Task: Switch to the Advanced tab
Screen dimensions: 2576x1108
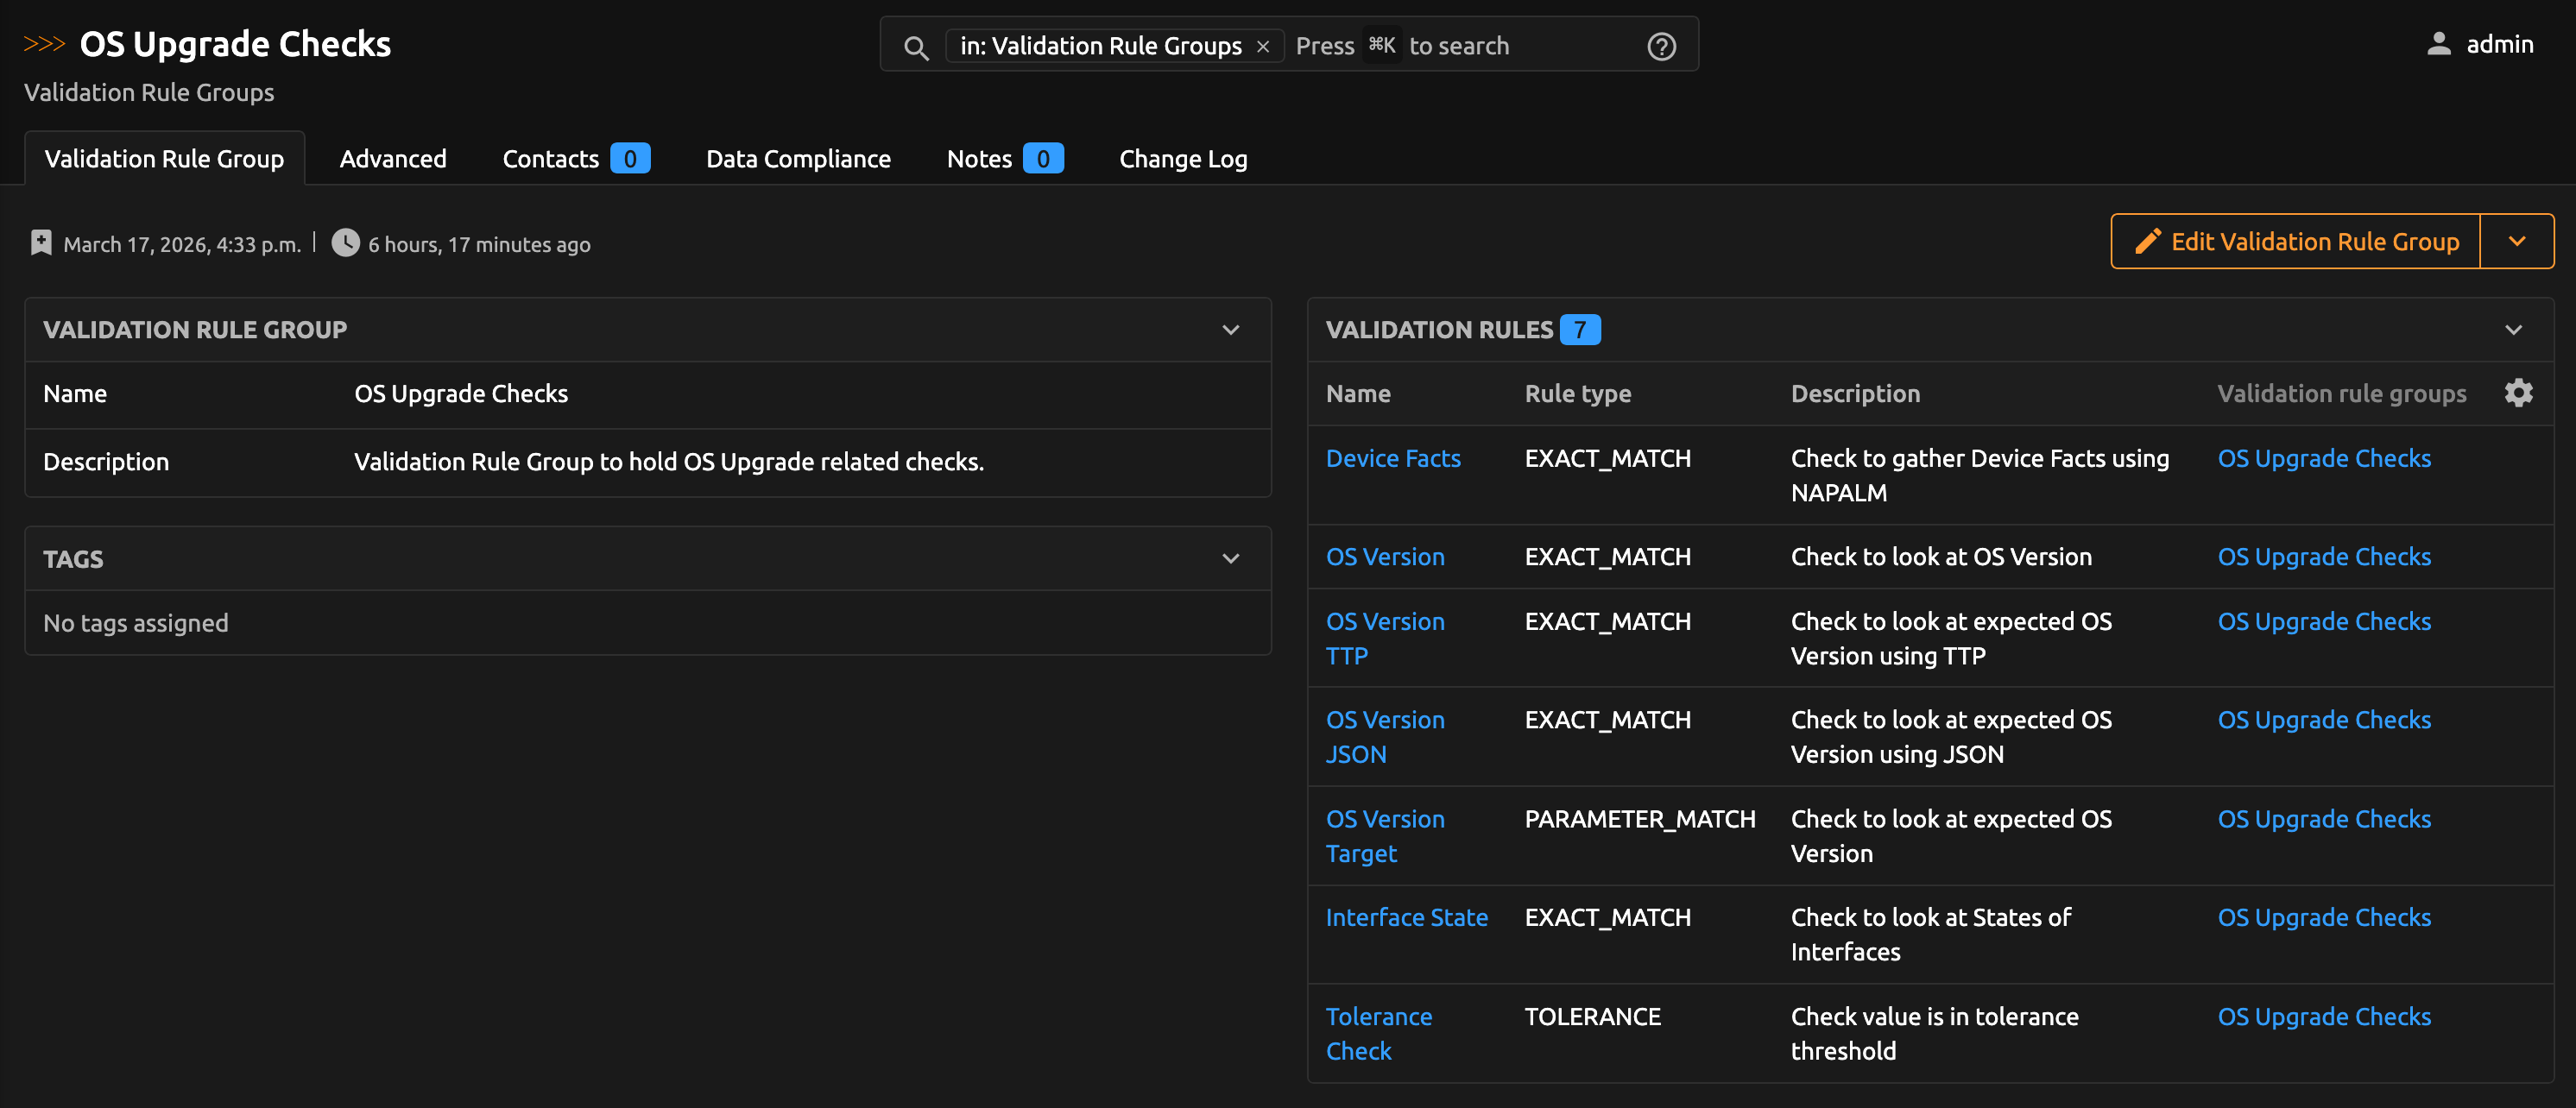Action: (x=393, y=159)
